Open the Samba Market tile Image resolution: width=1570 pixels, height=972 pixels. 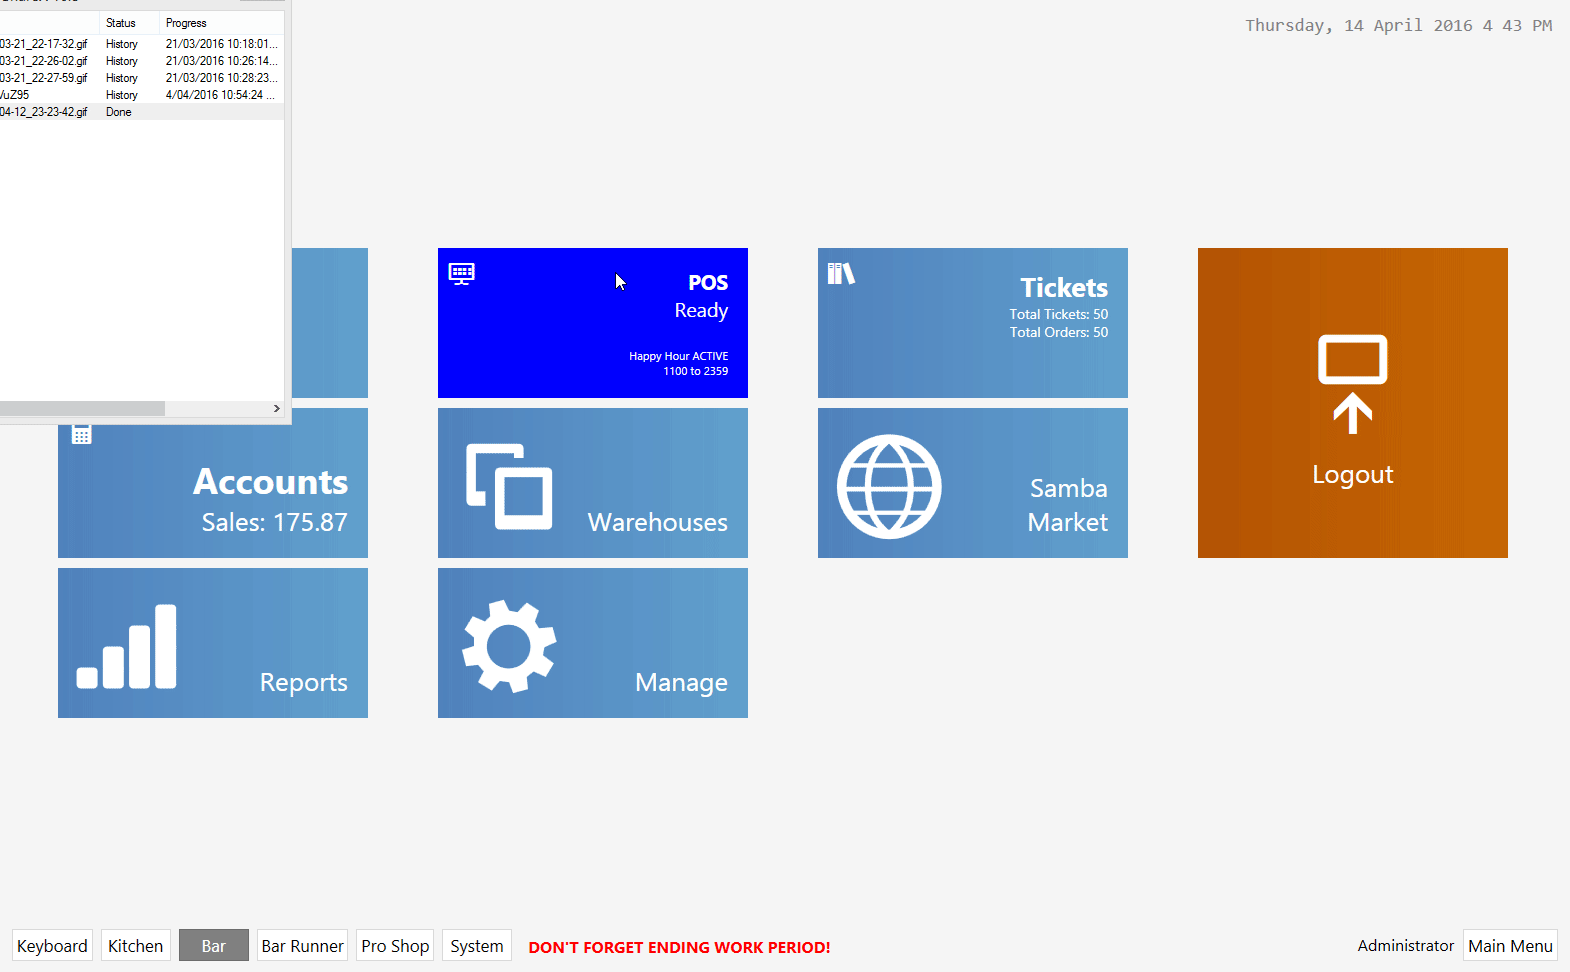973,483
